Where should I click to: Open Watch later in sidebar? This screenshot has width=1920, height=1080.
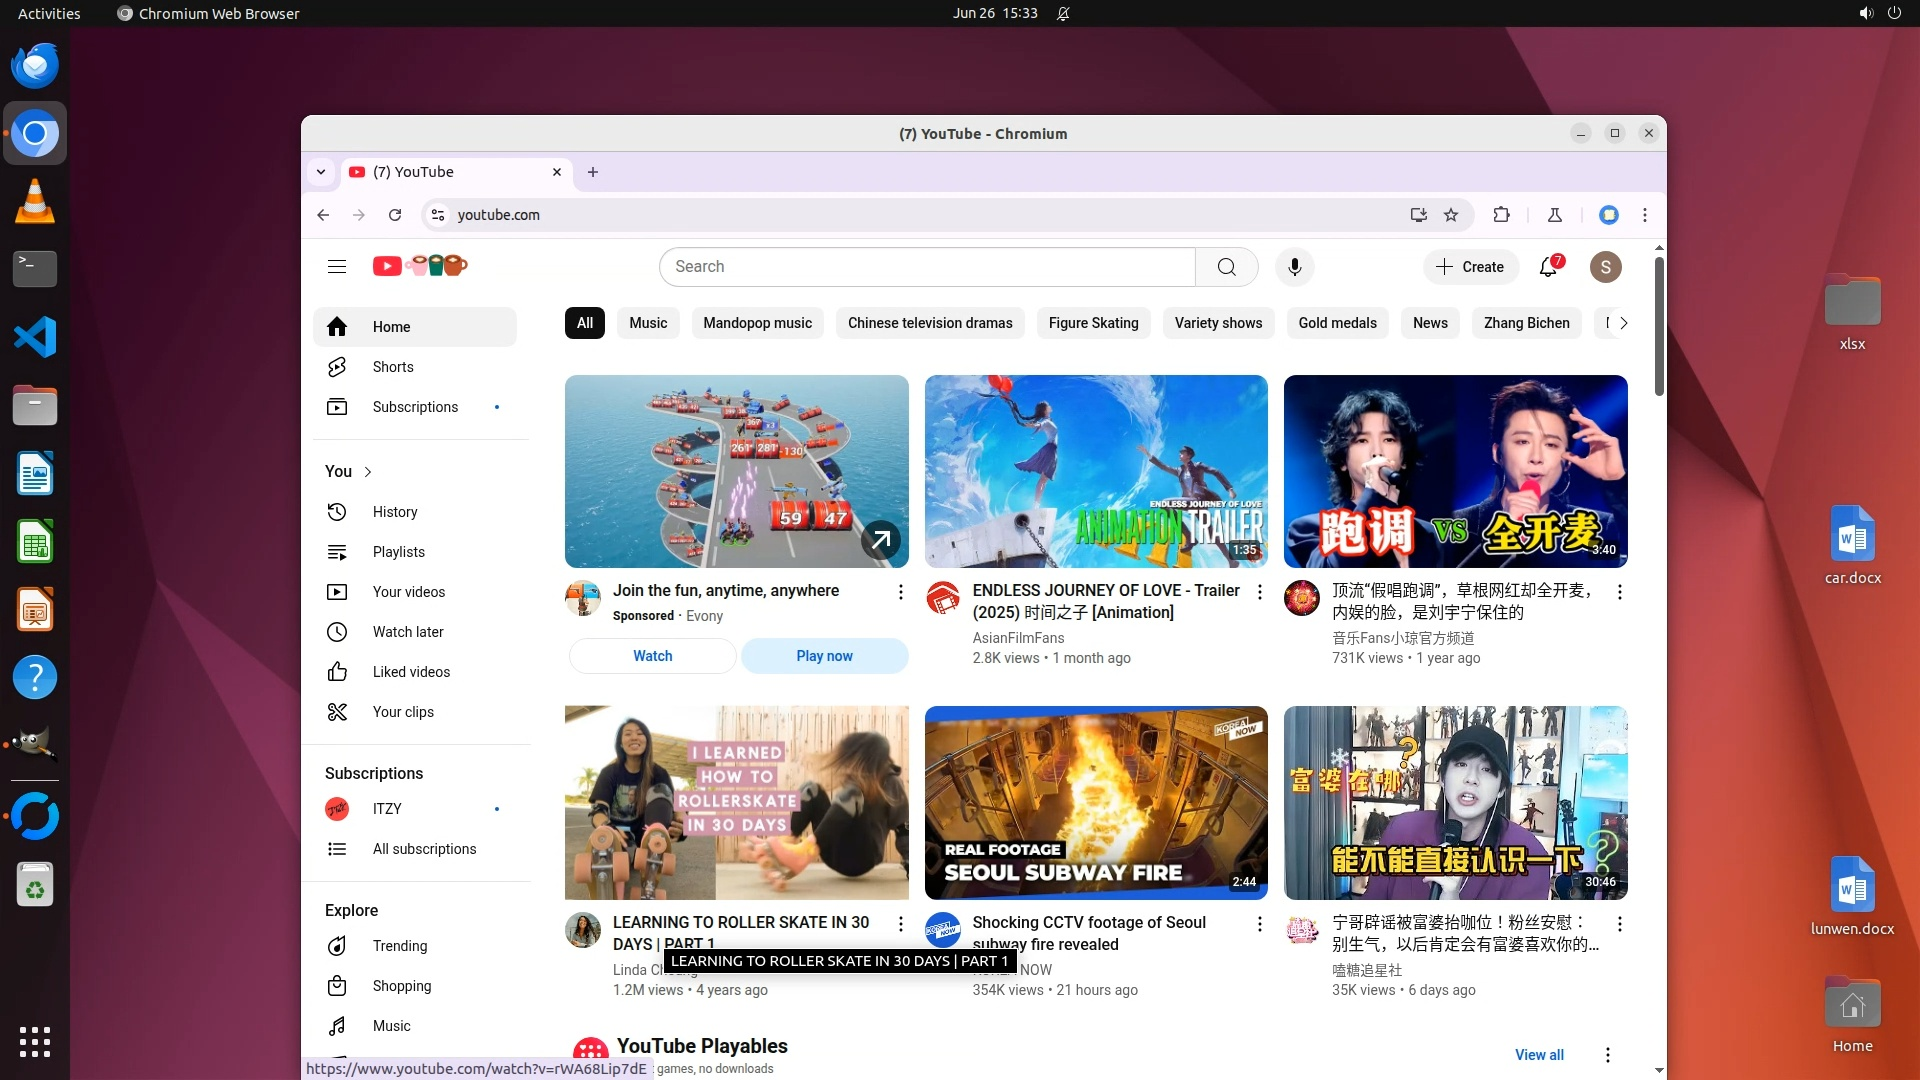(x=407, y=632)
